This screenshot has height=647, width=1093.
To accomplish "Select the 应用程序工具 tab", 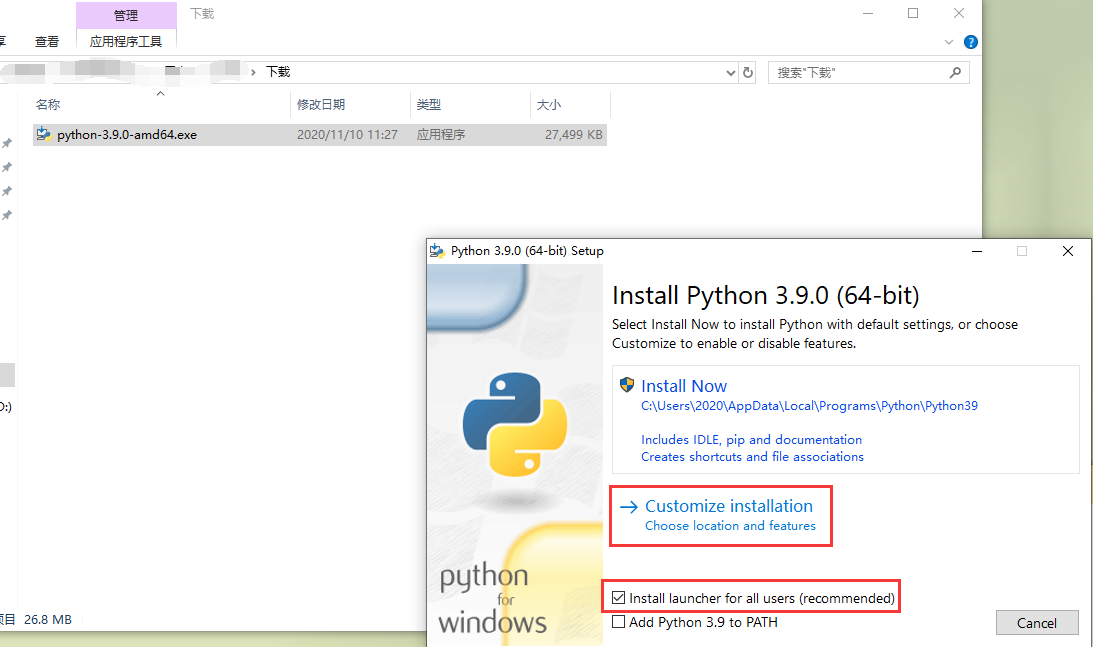I will (126, 42).
